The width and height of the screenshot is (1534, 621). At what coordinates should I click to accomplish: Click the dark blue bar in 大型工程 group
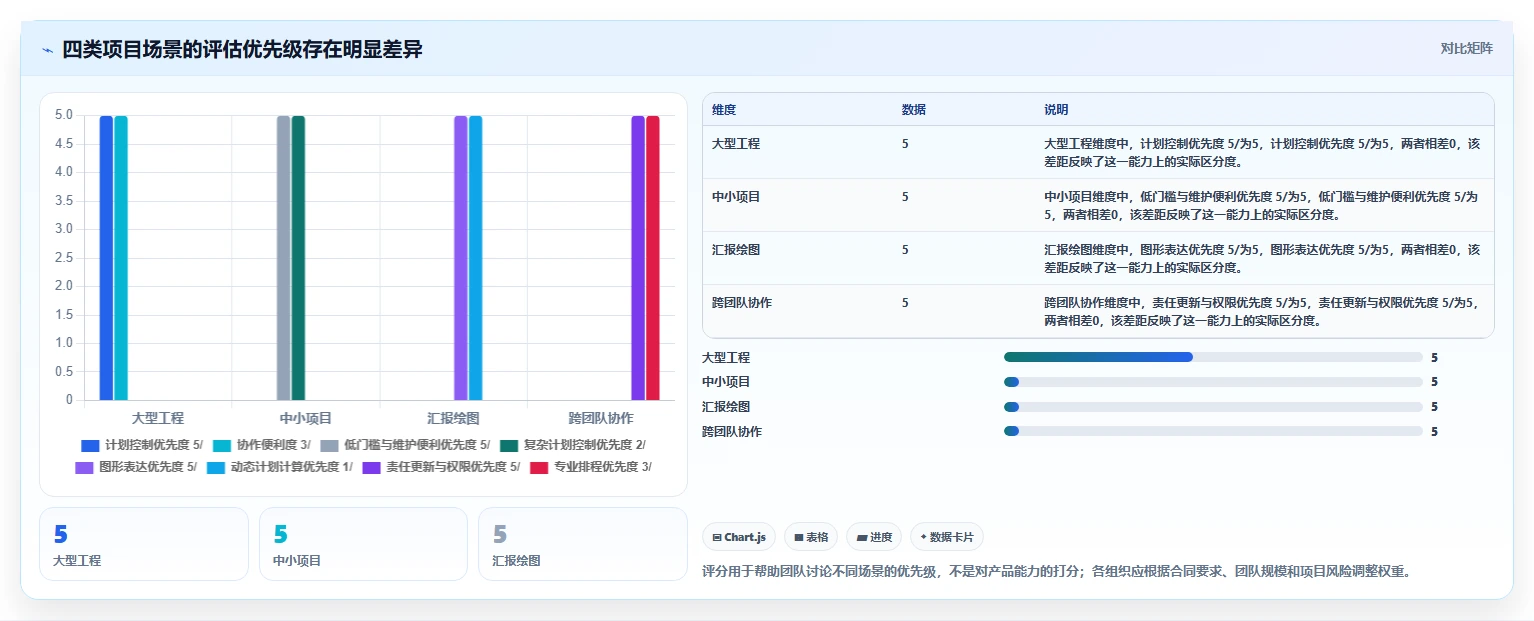pyautogui.click(x=106, y=258)
